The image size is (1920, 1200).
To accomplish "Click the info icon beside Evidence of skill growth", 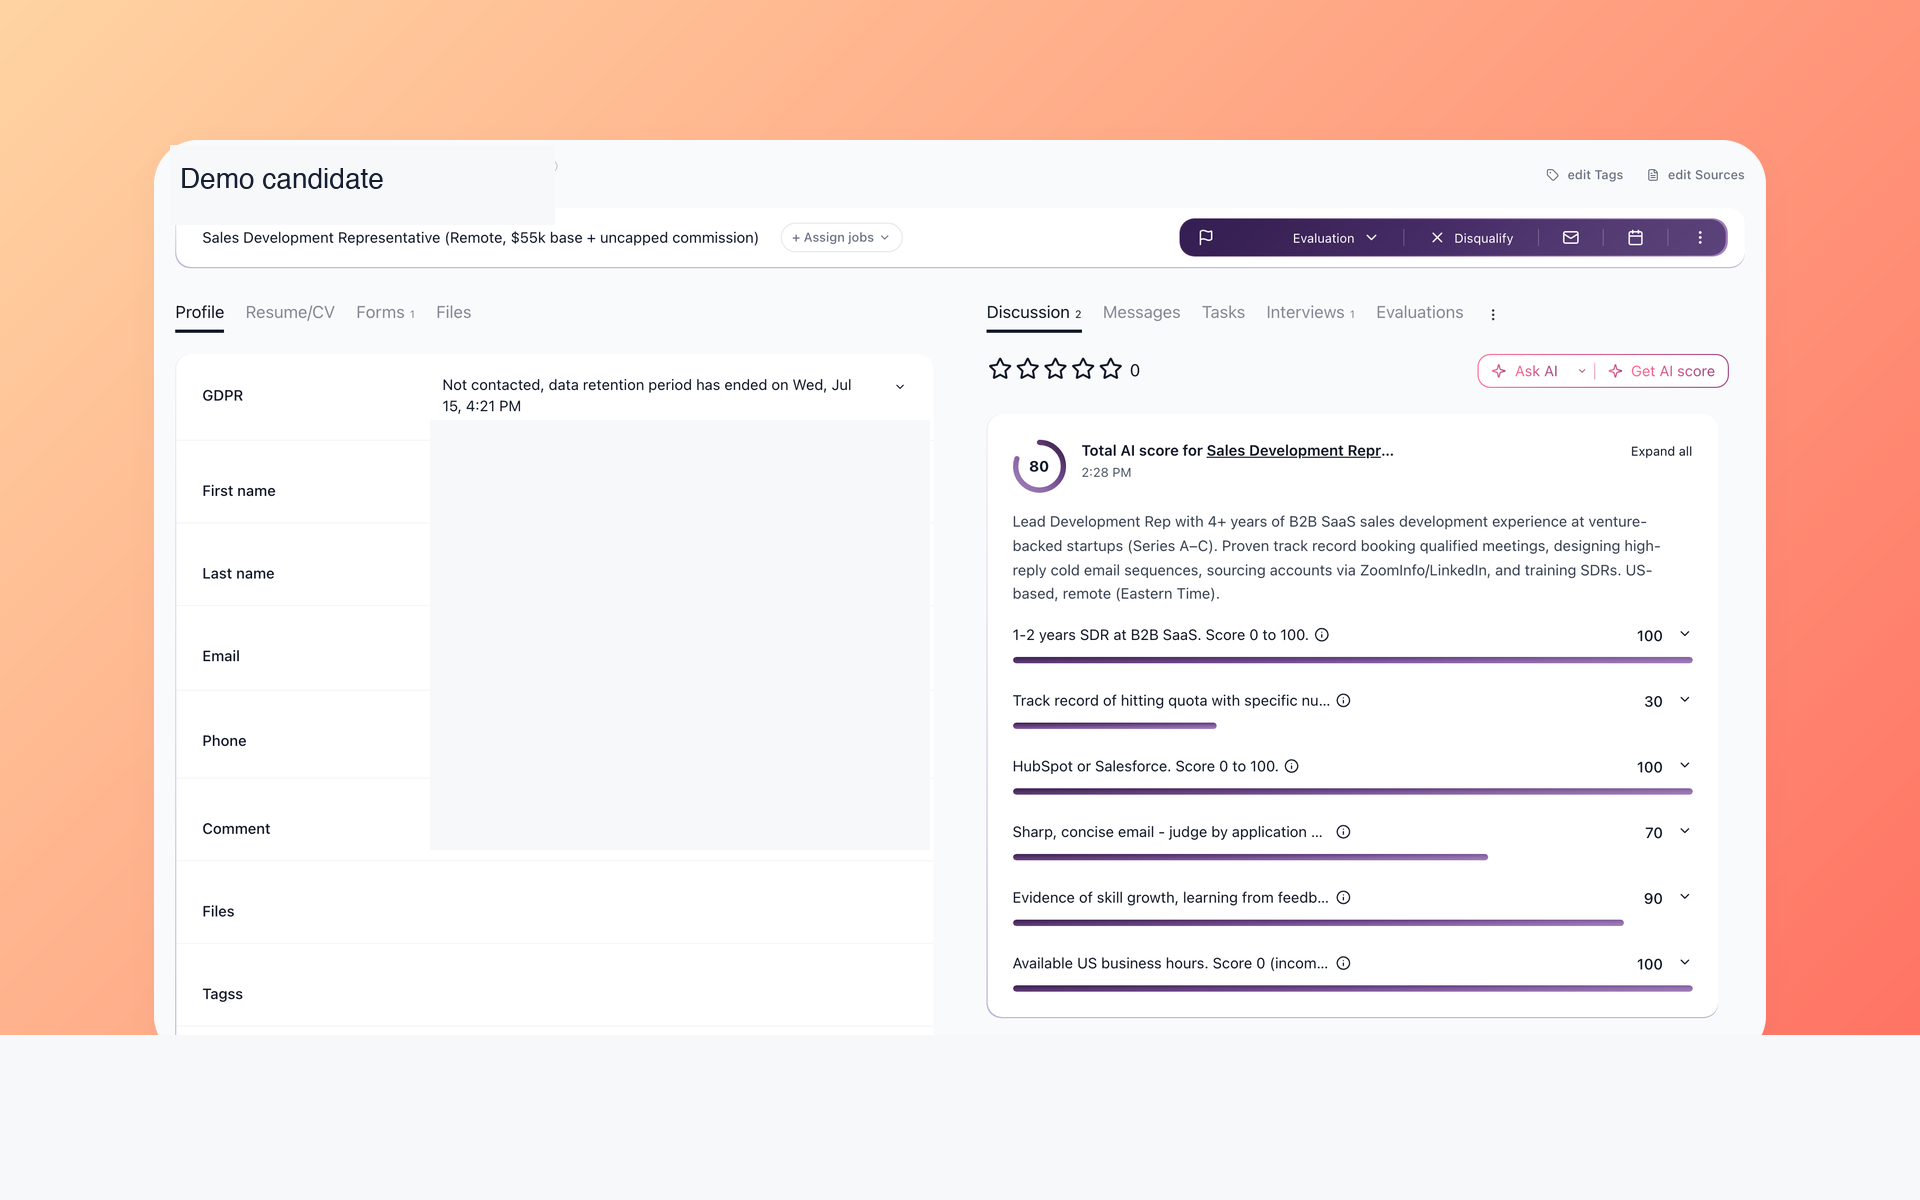I will pyautogui.click(x=1344, y=898).
